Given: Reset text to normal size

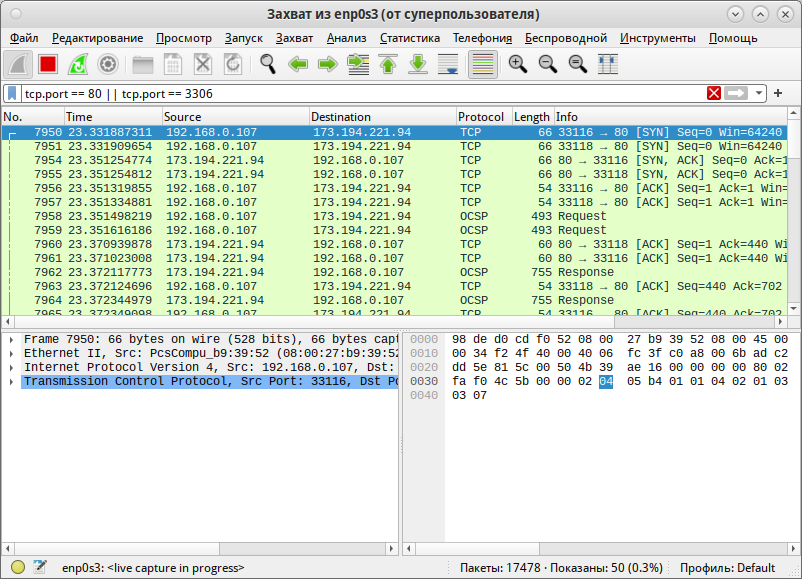Looking at the screenshot, I should tap(578, 64).
